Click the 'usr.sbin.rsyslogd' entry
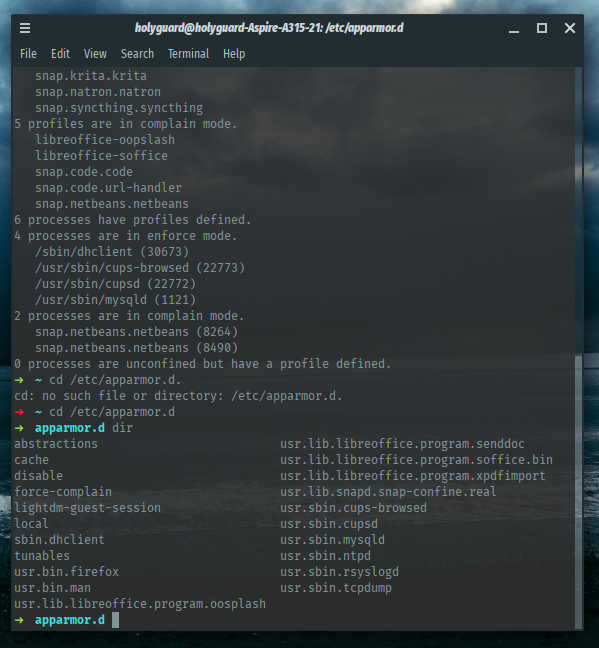Screen dimensions: 599x648 pos(339,572)
